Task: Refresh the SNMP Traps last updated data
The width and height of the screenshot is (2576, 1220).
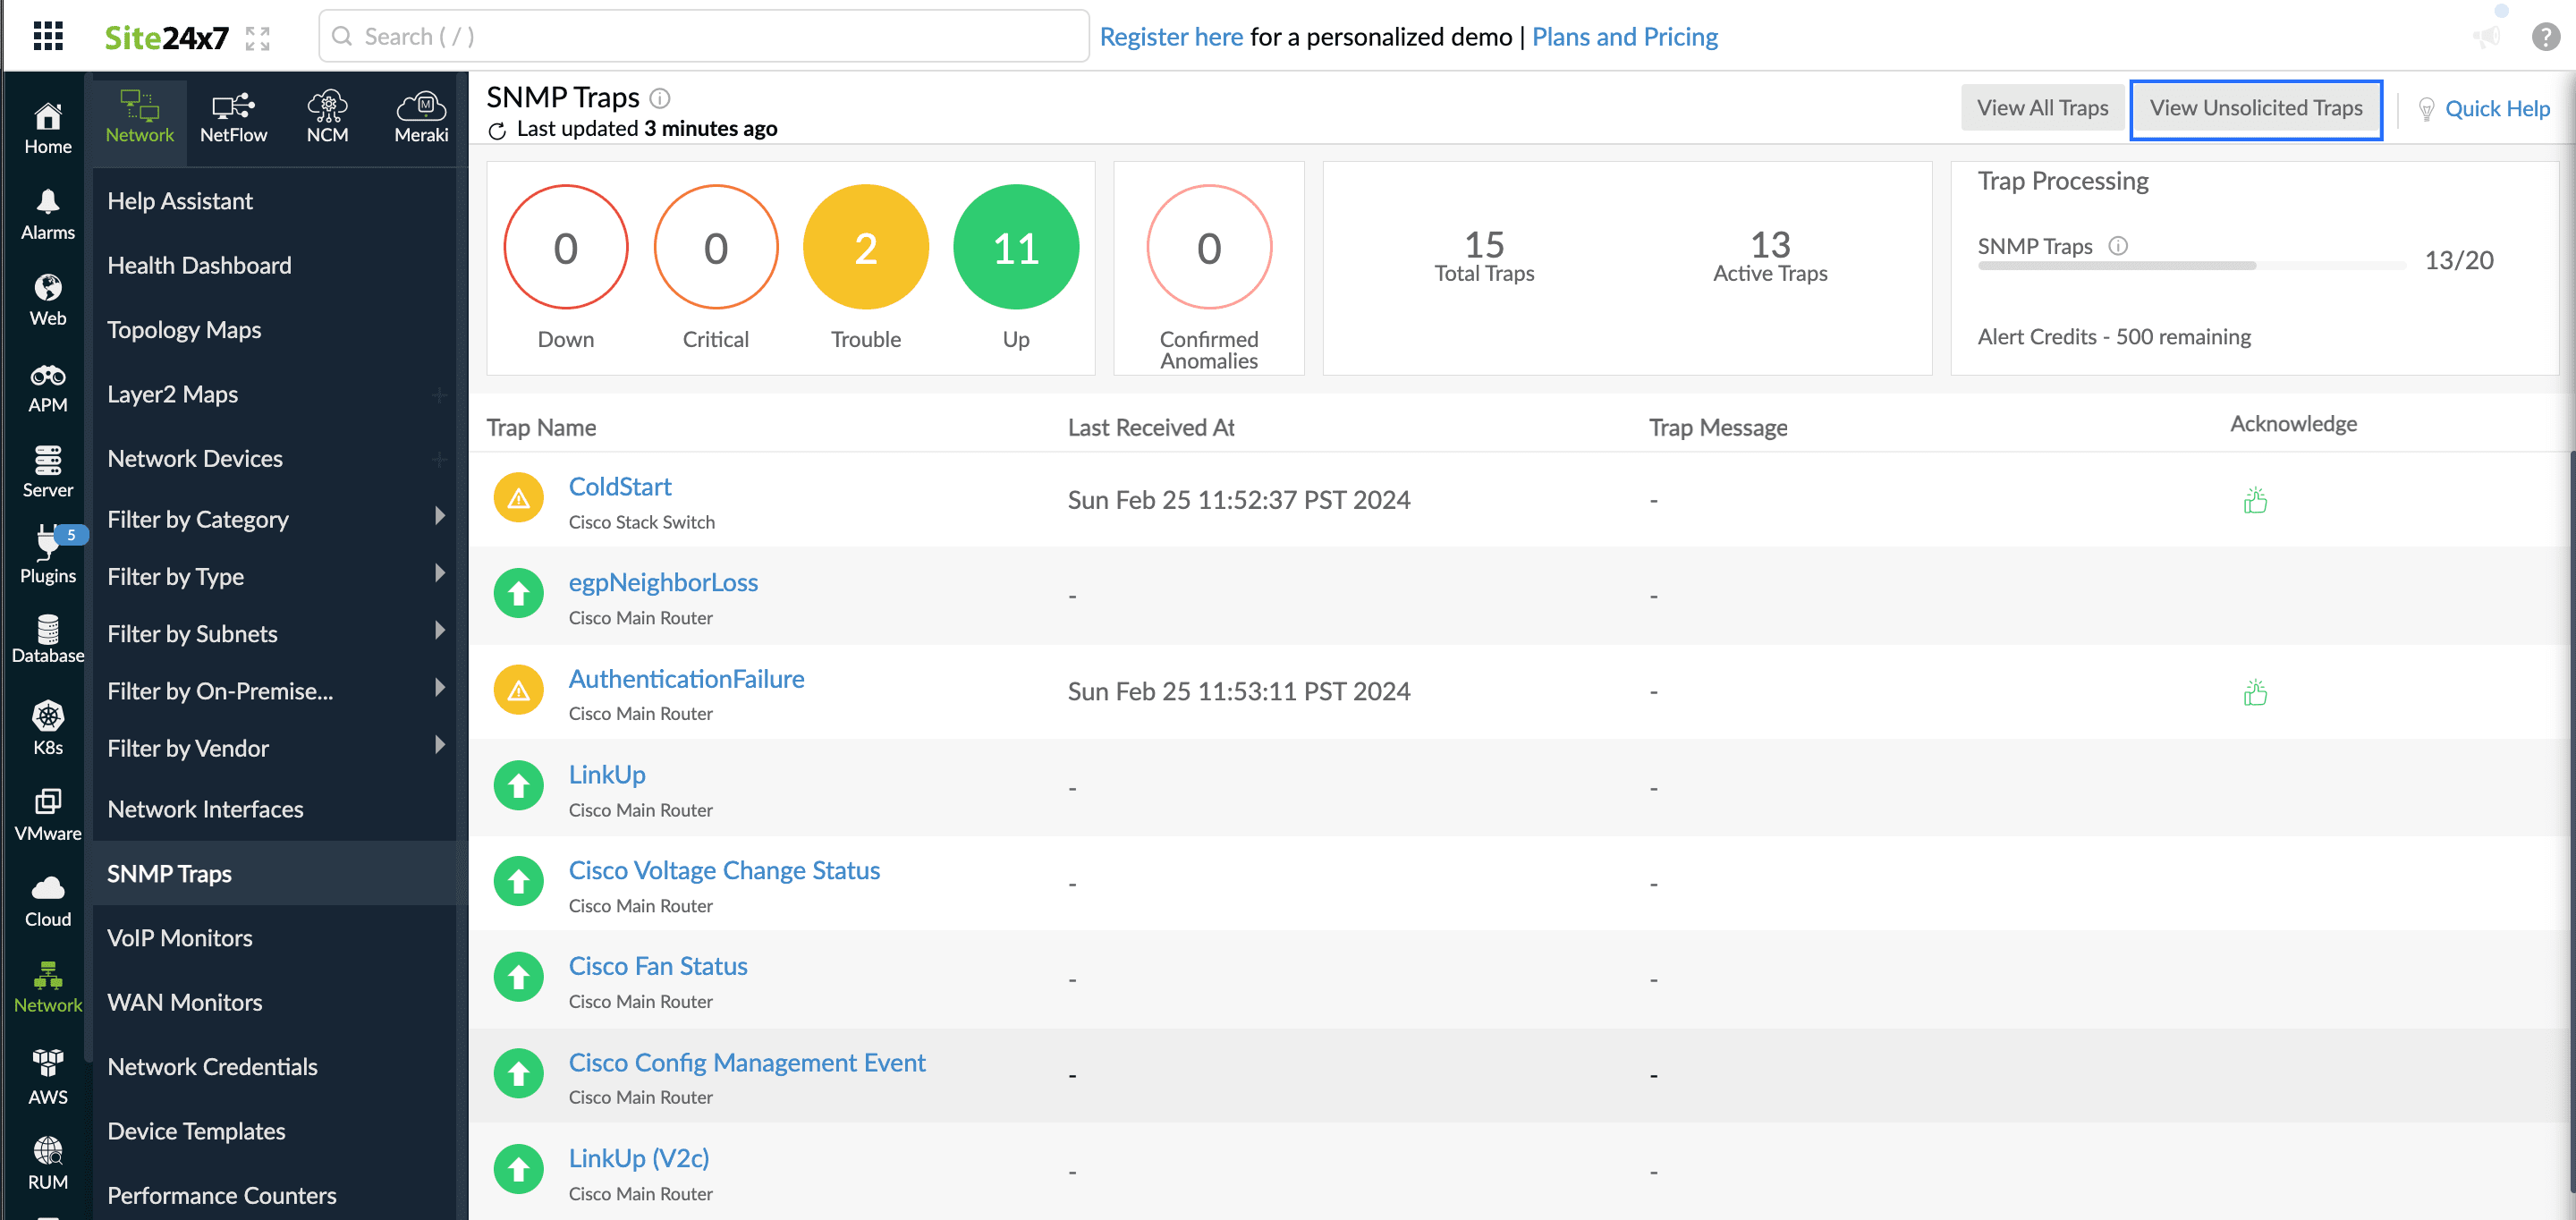Action: pyautogui.click(x=497, y=129)
